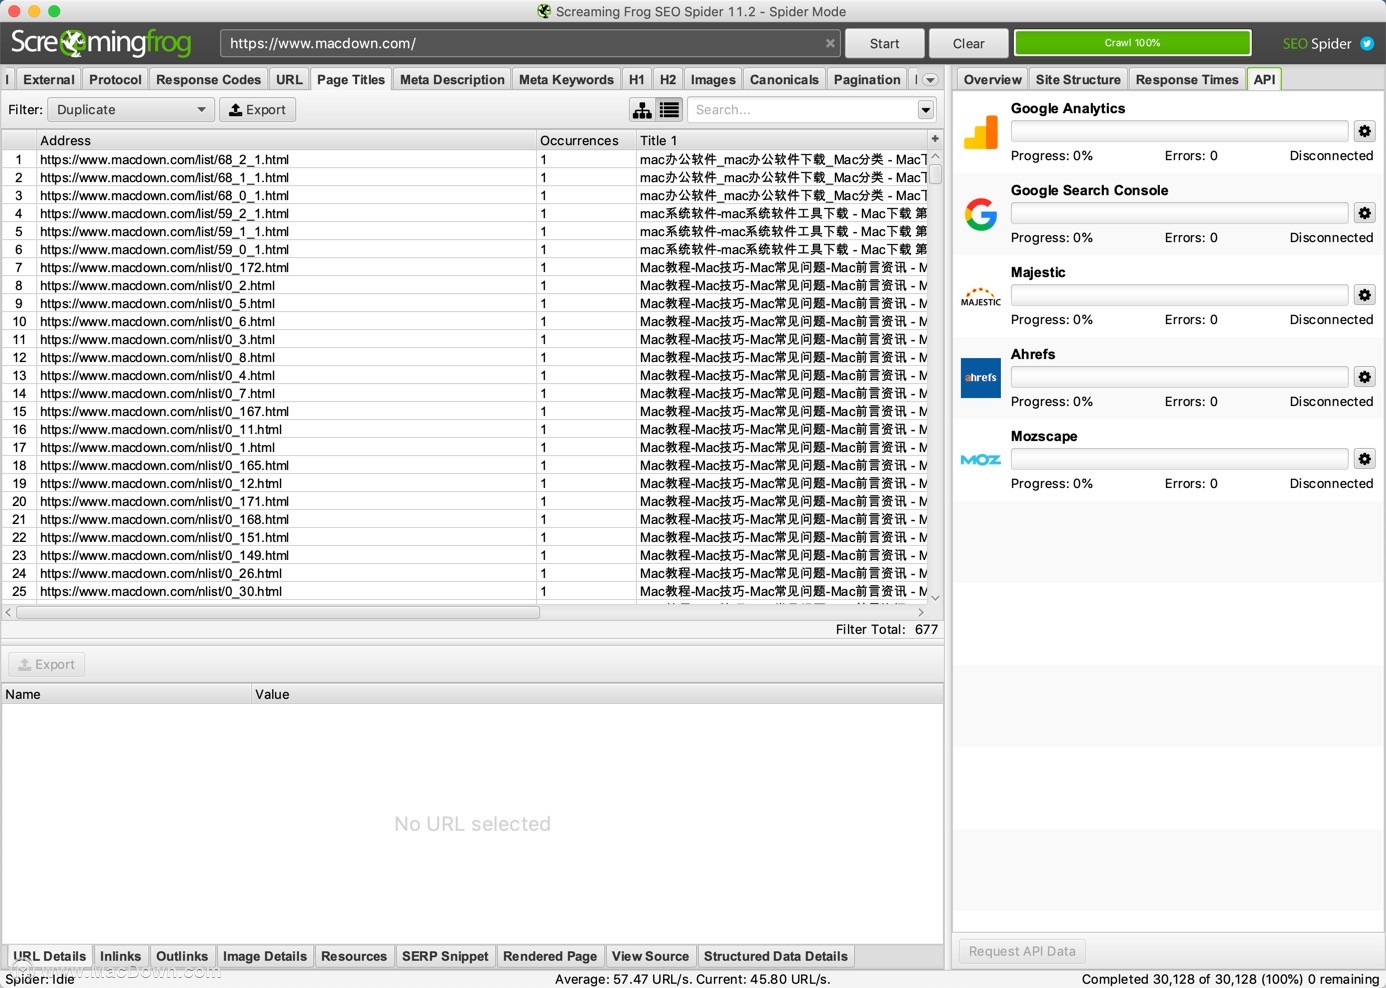Click the Clear button
Image resolution: width=1386 pixels, height=988 pixels.
968,43
